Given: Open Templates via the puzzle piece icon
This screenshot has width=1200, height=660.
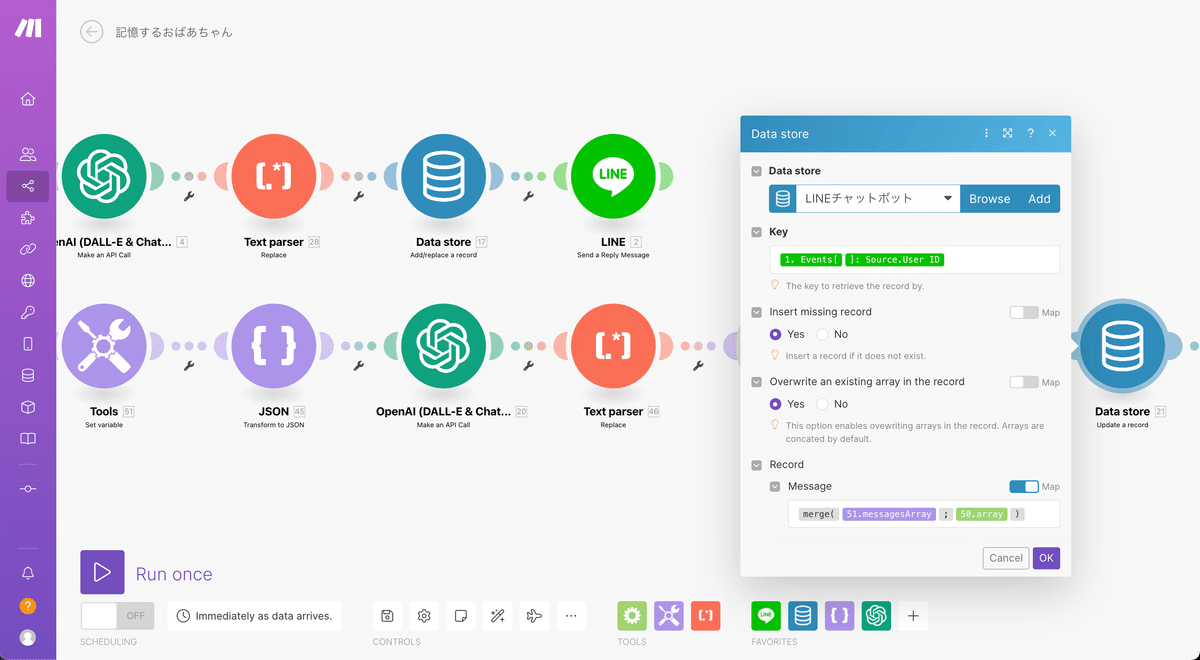Looking at the screenshot, I should tap(28, 218).
